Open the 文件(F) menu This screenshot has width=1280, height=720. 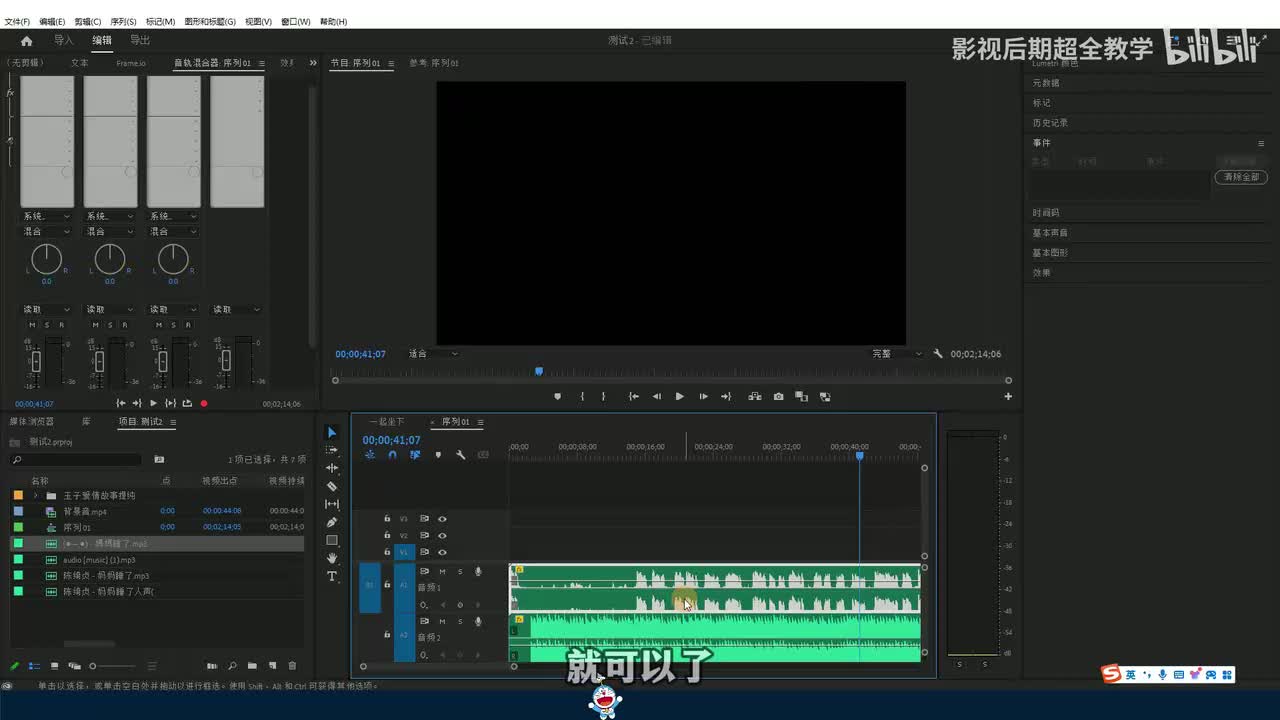click(x=17, y=21)
